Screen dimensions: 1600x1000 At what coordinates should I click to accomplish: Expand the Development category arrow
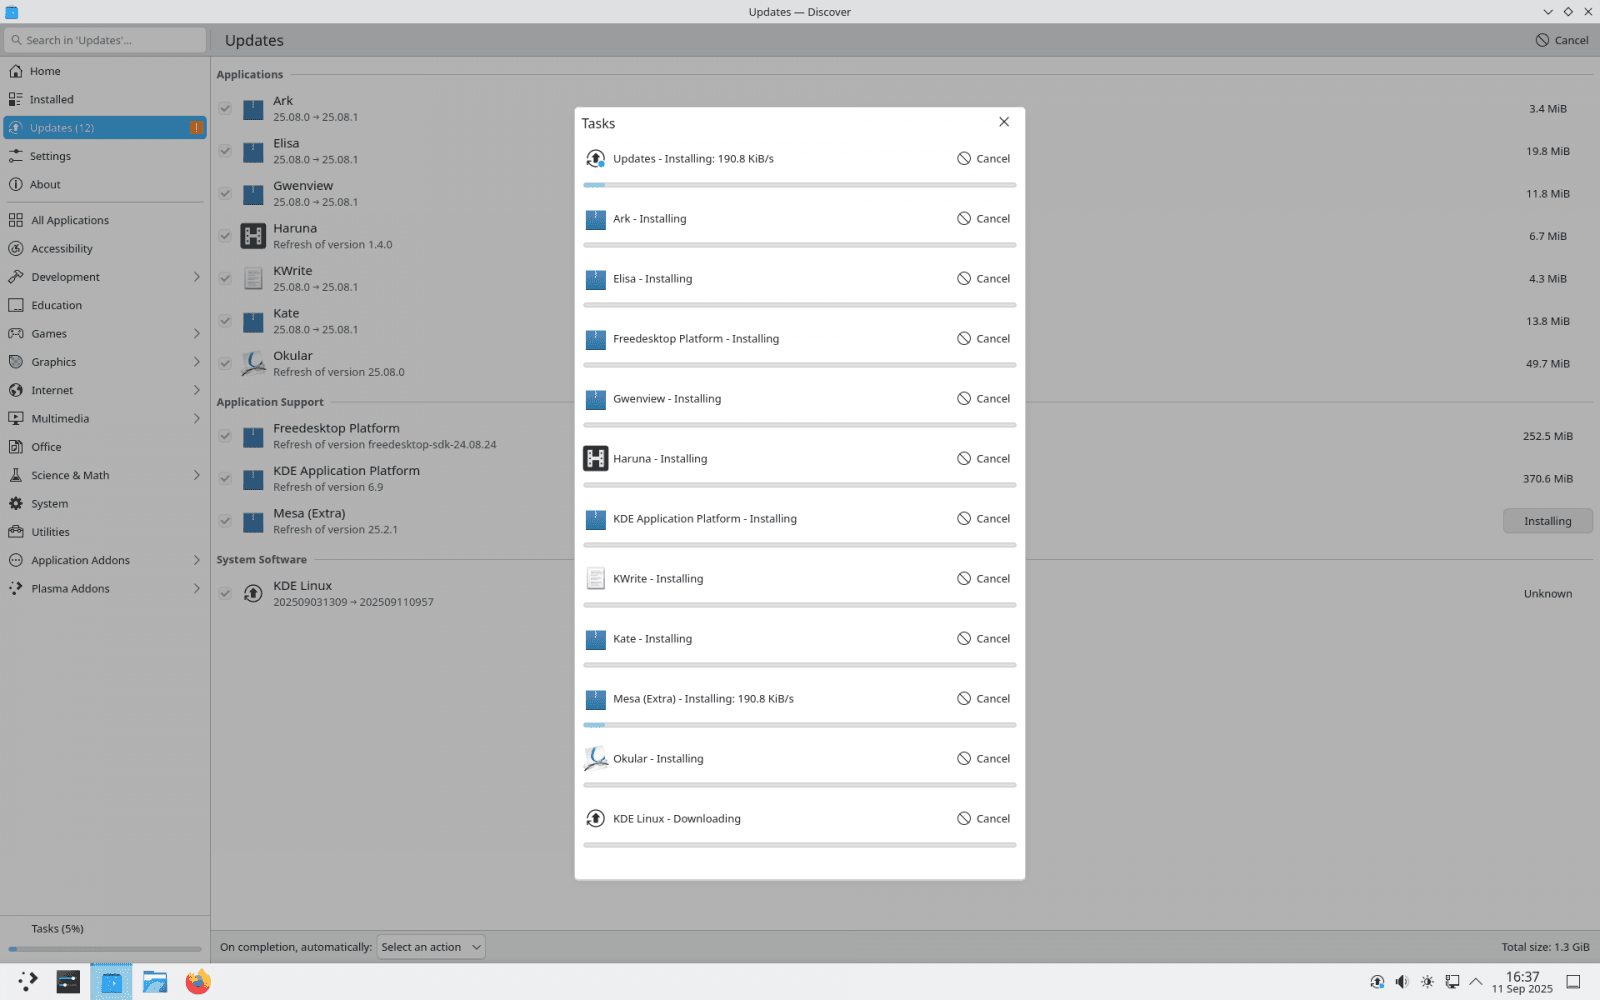pyautogui.click(x=196, y=277)
